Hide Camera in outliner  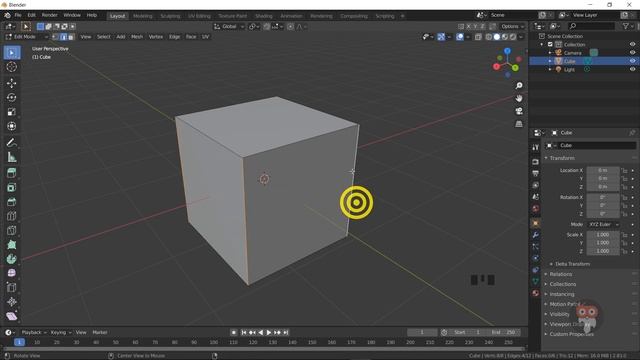tap(632, 53)
